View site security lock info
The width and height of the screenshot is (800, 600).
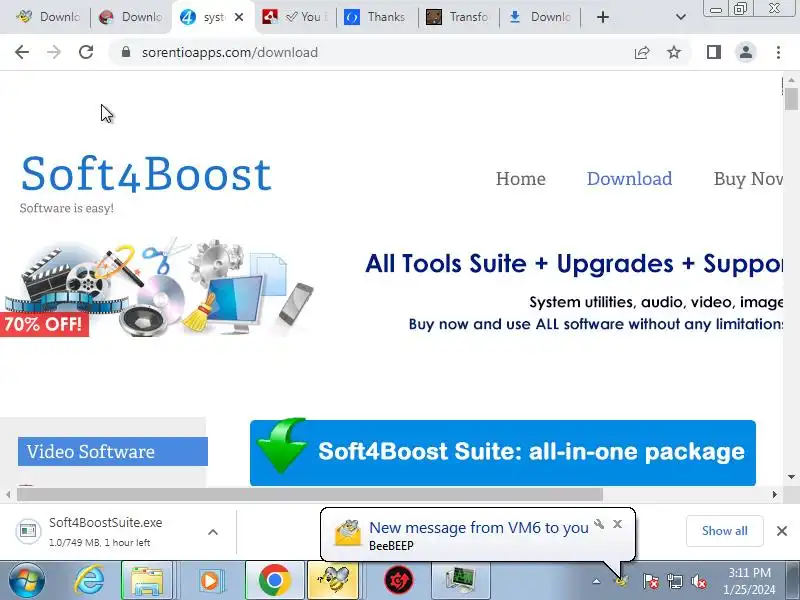(x=126, y=52)
